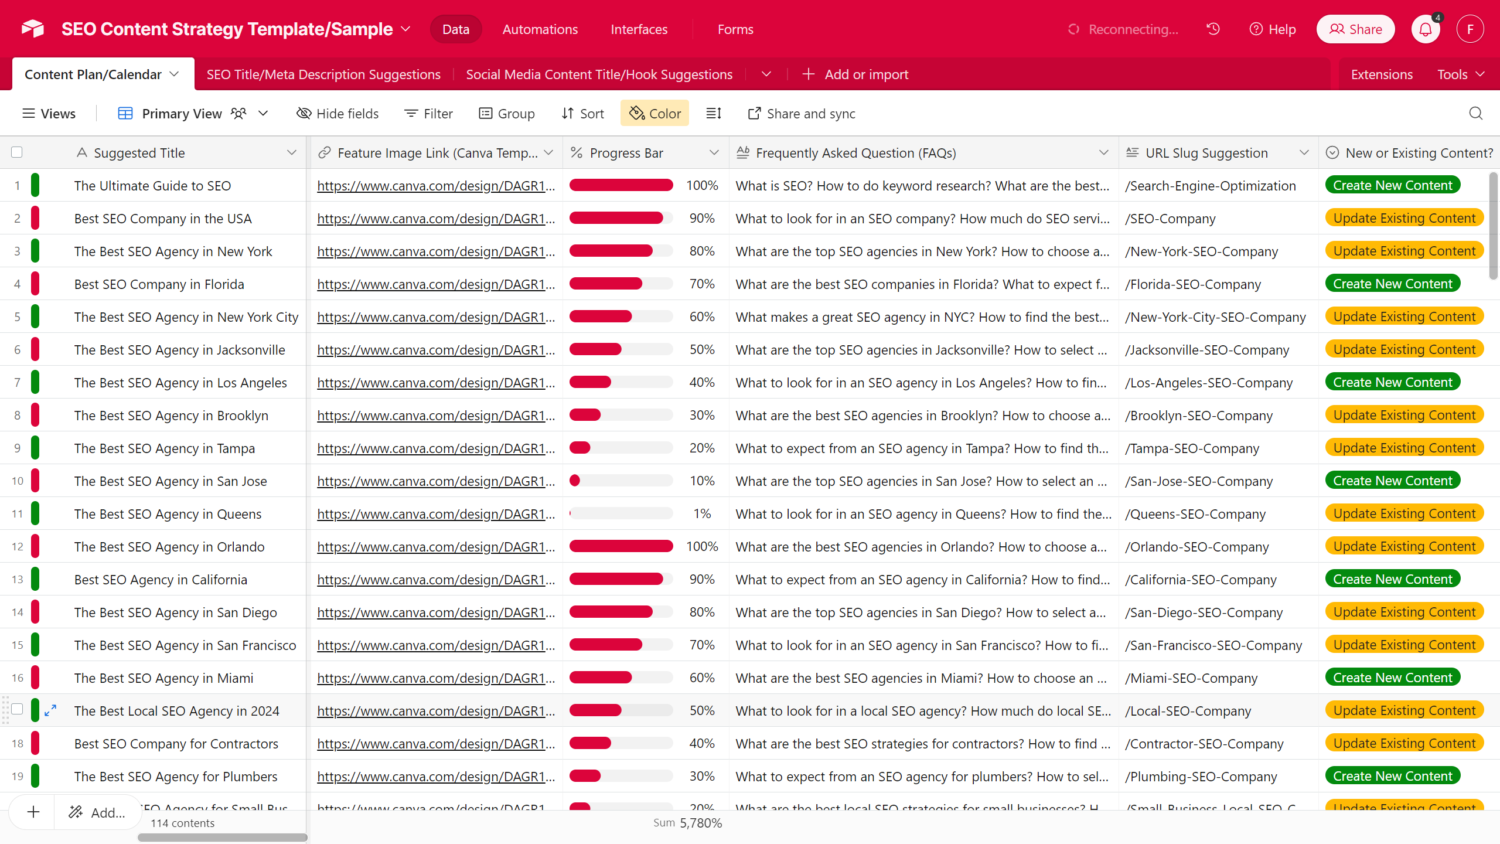The image size is (1500, 844).
Task: Click the Share button
Action: (1355, 30)
